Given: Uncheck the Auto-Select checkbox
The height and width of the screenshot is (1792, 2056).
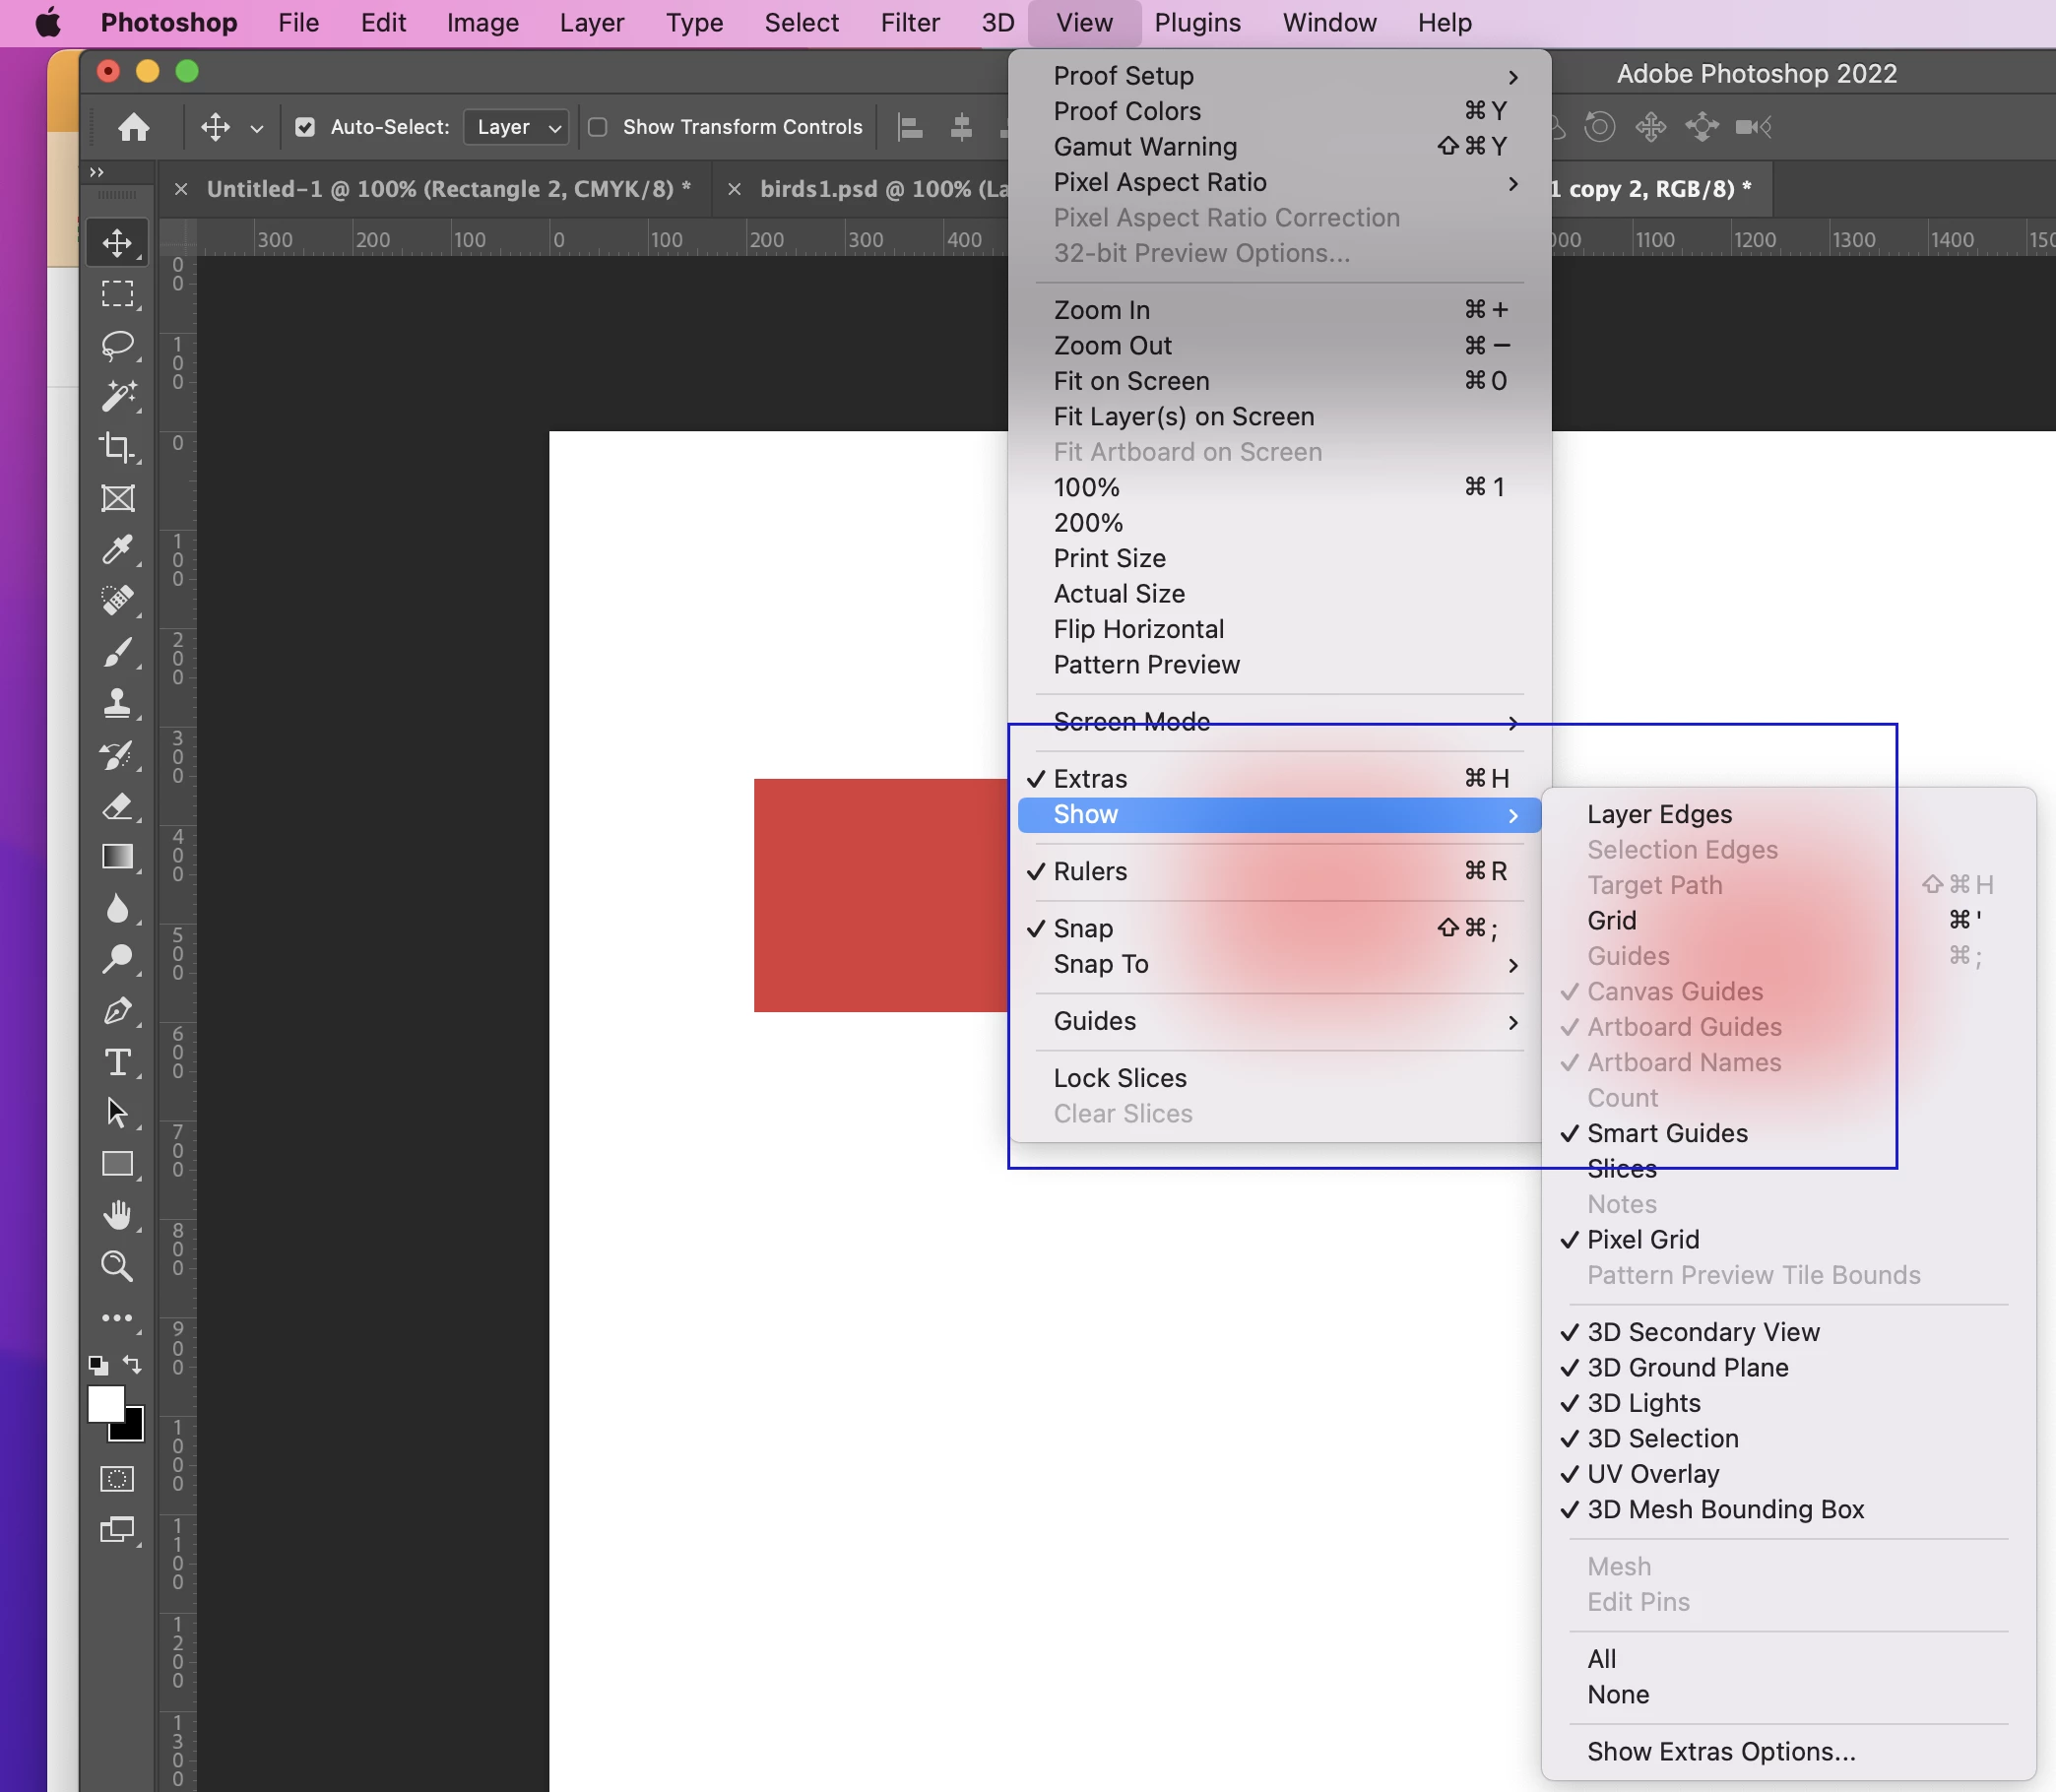Looking at the screenshot, I should (x=305, y=127).
